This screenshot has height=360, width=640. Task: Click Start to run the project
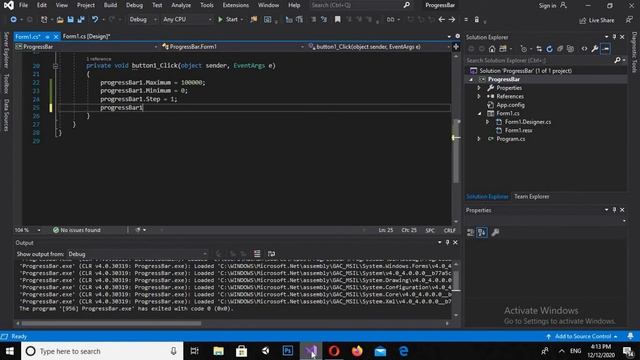point(228,19)
